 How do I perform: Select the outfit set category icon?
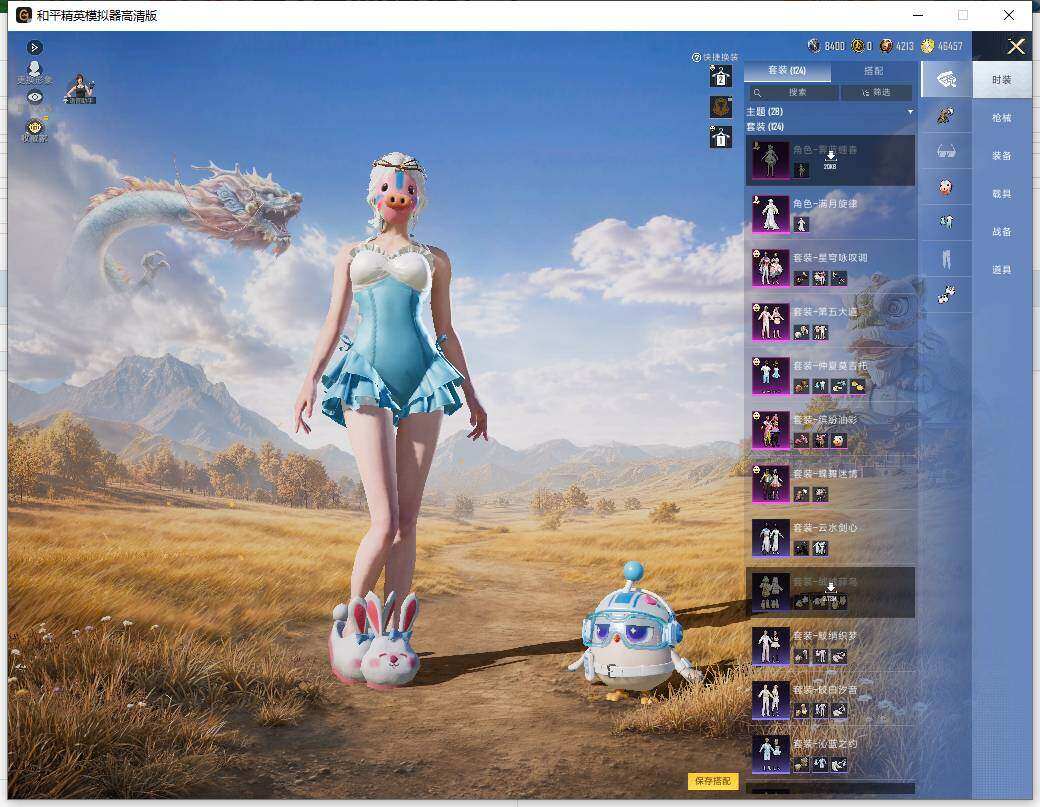coord(946,80)
